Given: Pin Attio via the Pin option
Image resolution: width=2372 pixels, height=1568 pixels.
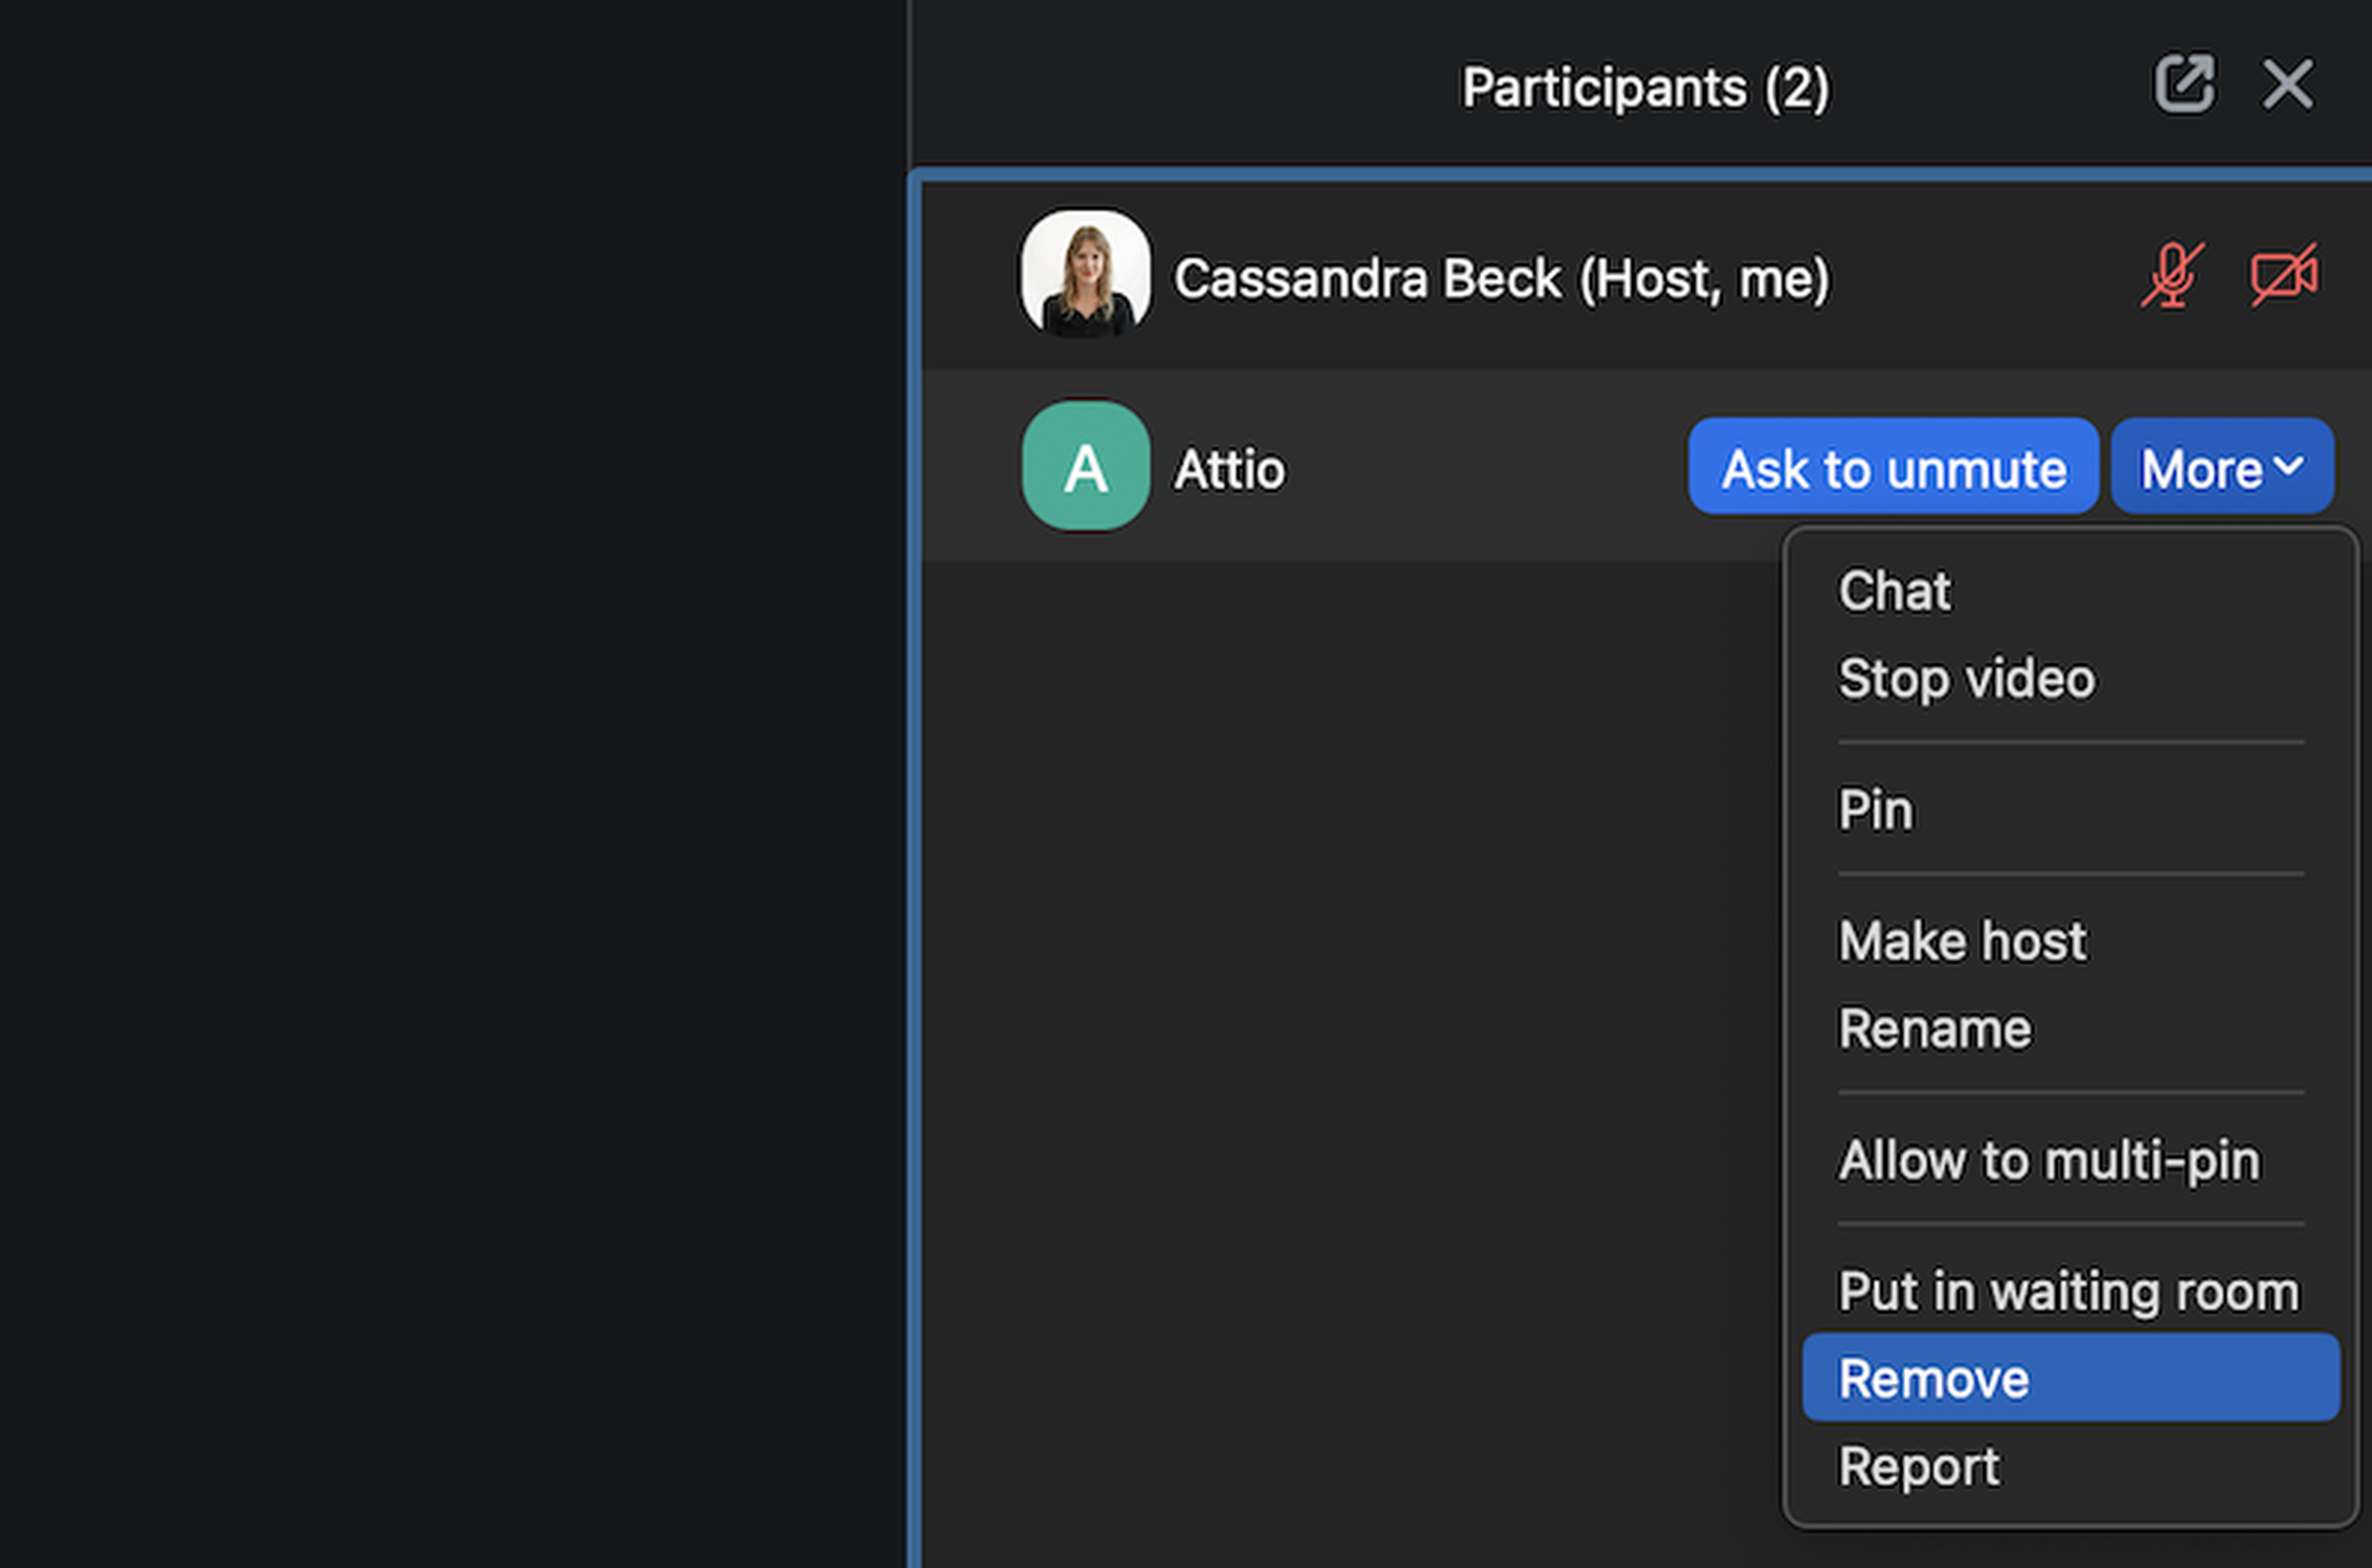Looking at the screenshot, I should coord(1876,809).
